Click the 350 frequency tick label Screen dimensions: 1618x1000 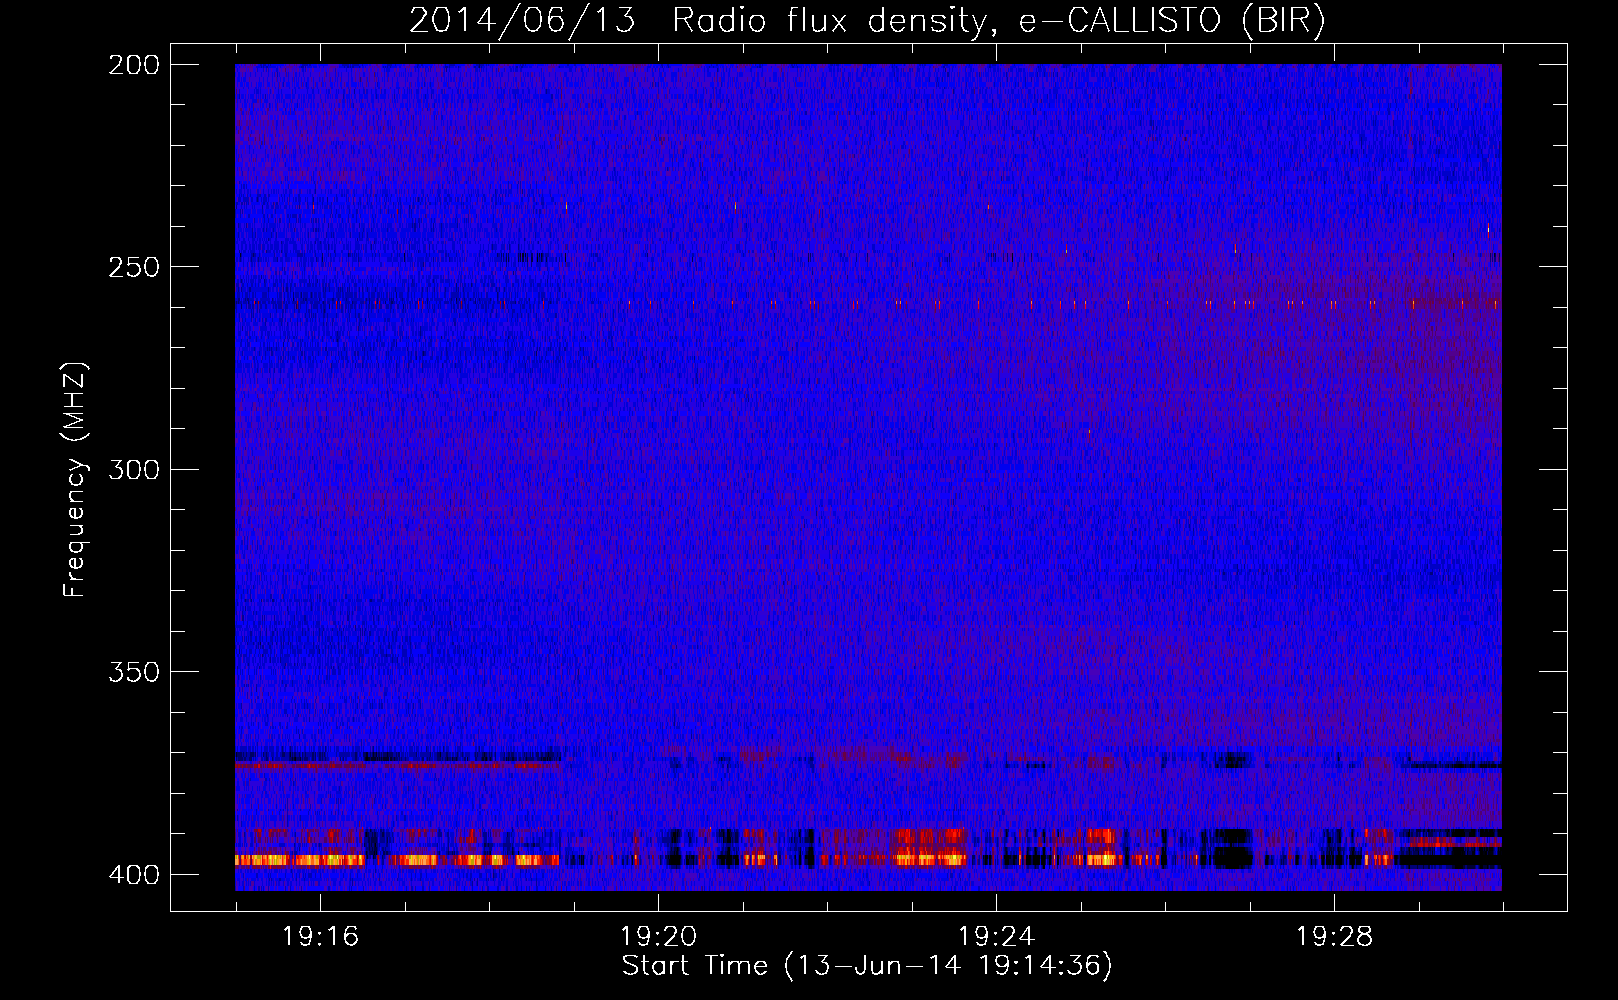(x=134, y=672)
